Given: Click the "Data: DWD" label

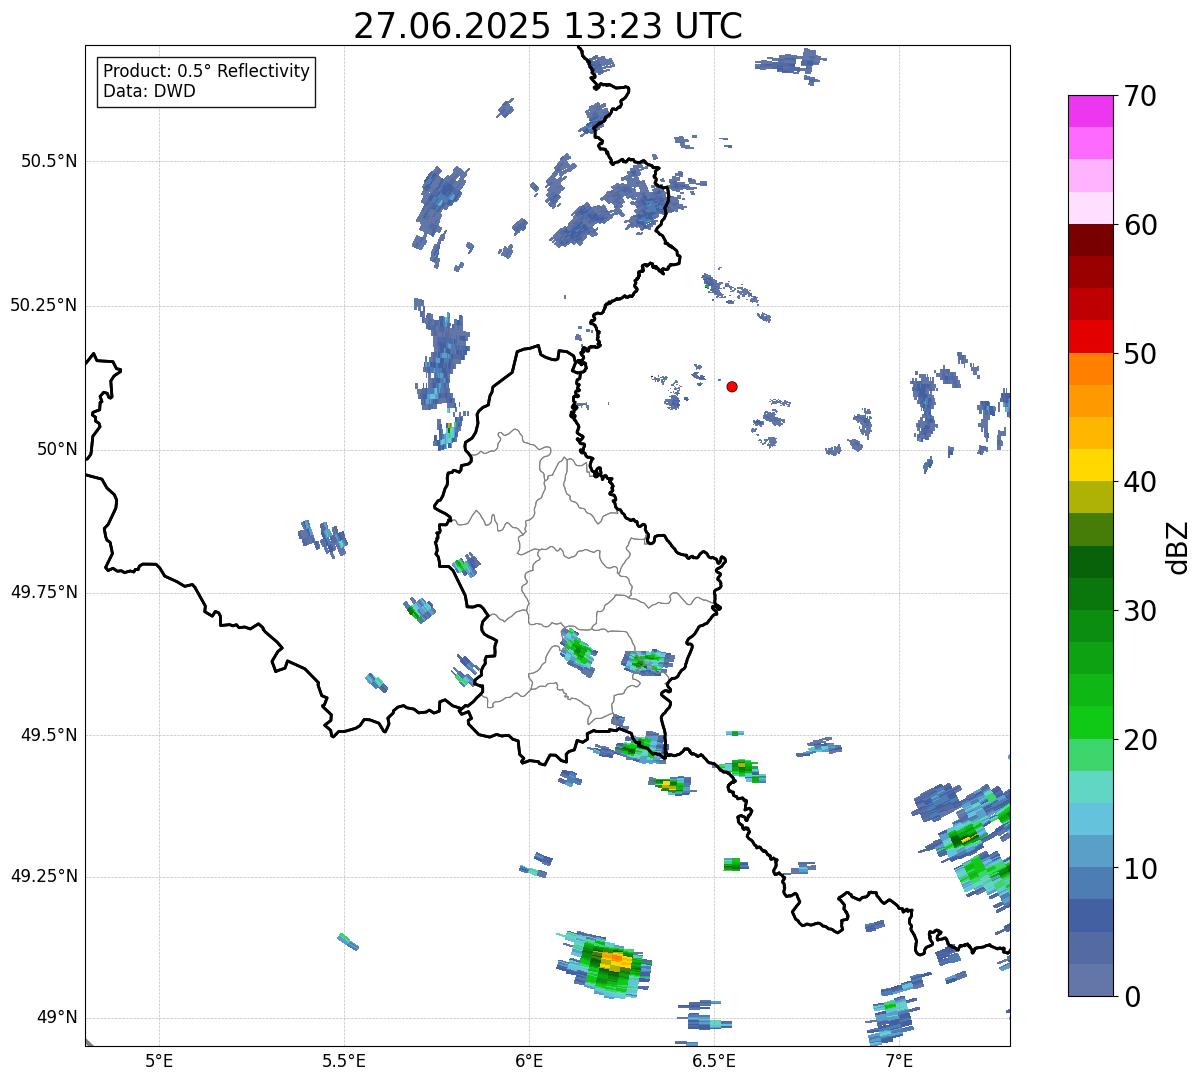Looking at the screenshot, I should [149, 91].
